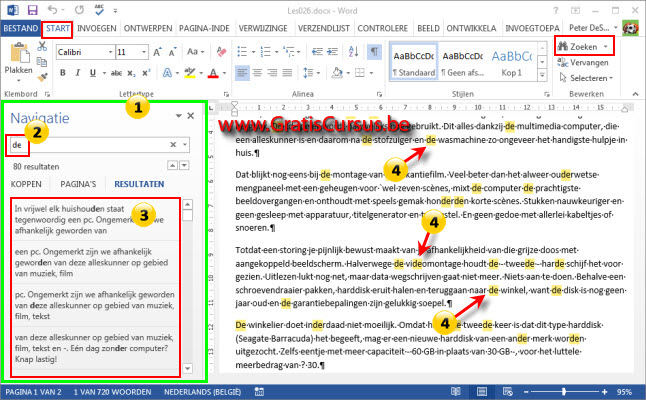Open the font size dropdown
Viewport: 646px width, 400px height.
click(144, 52)
